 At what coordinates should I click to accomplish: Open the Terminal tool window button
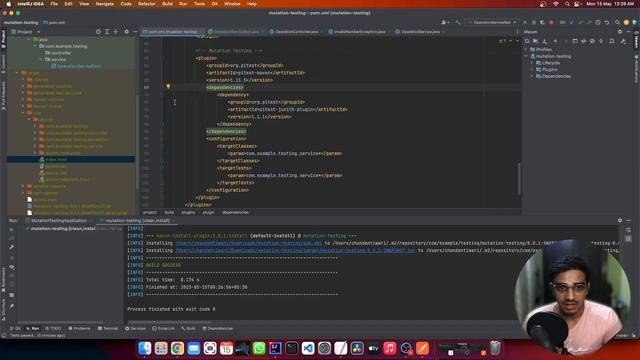(108, 328)
